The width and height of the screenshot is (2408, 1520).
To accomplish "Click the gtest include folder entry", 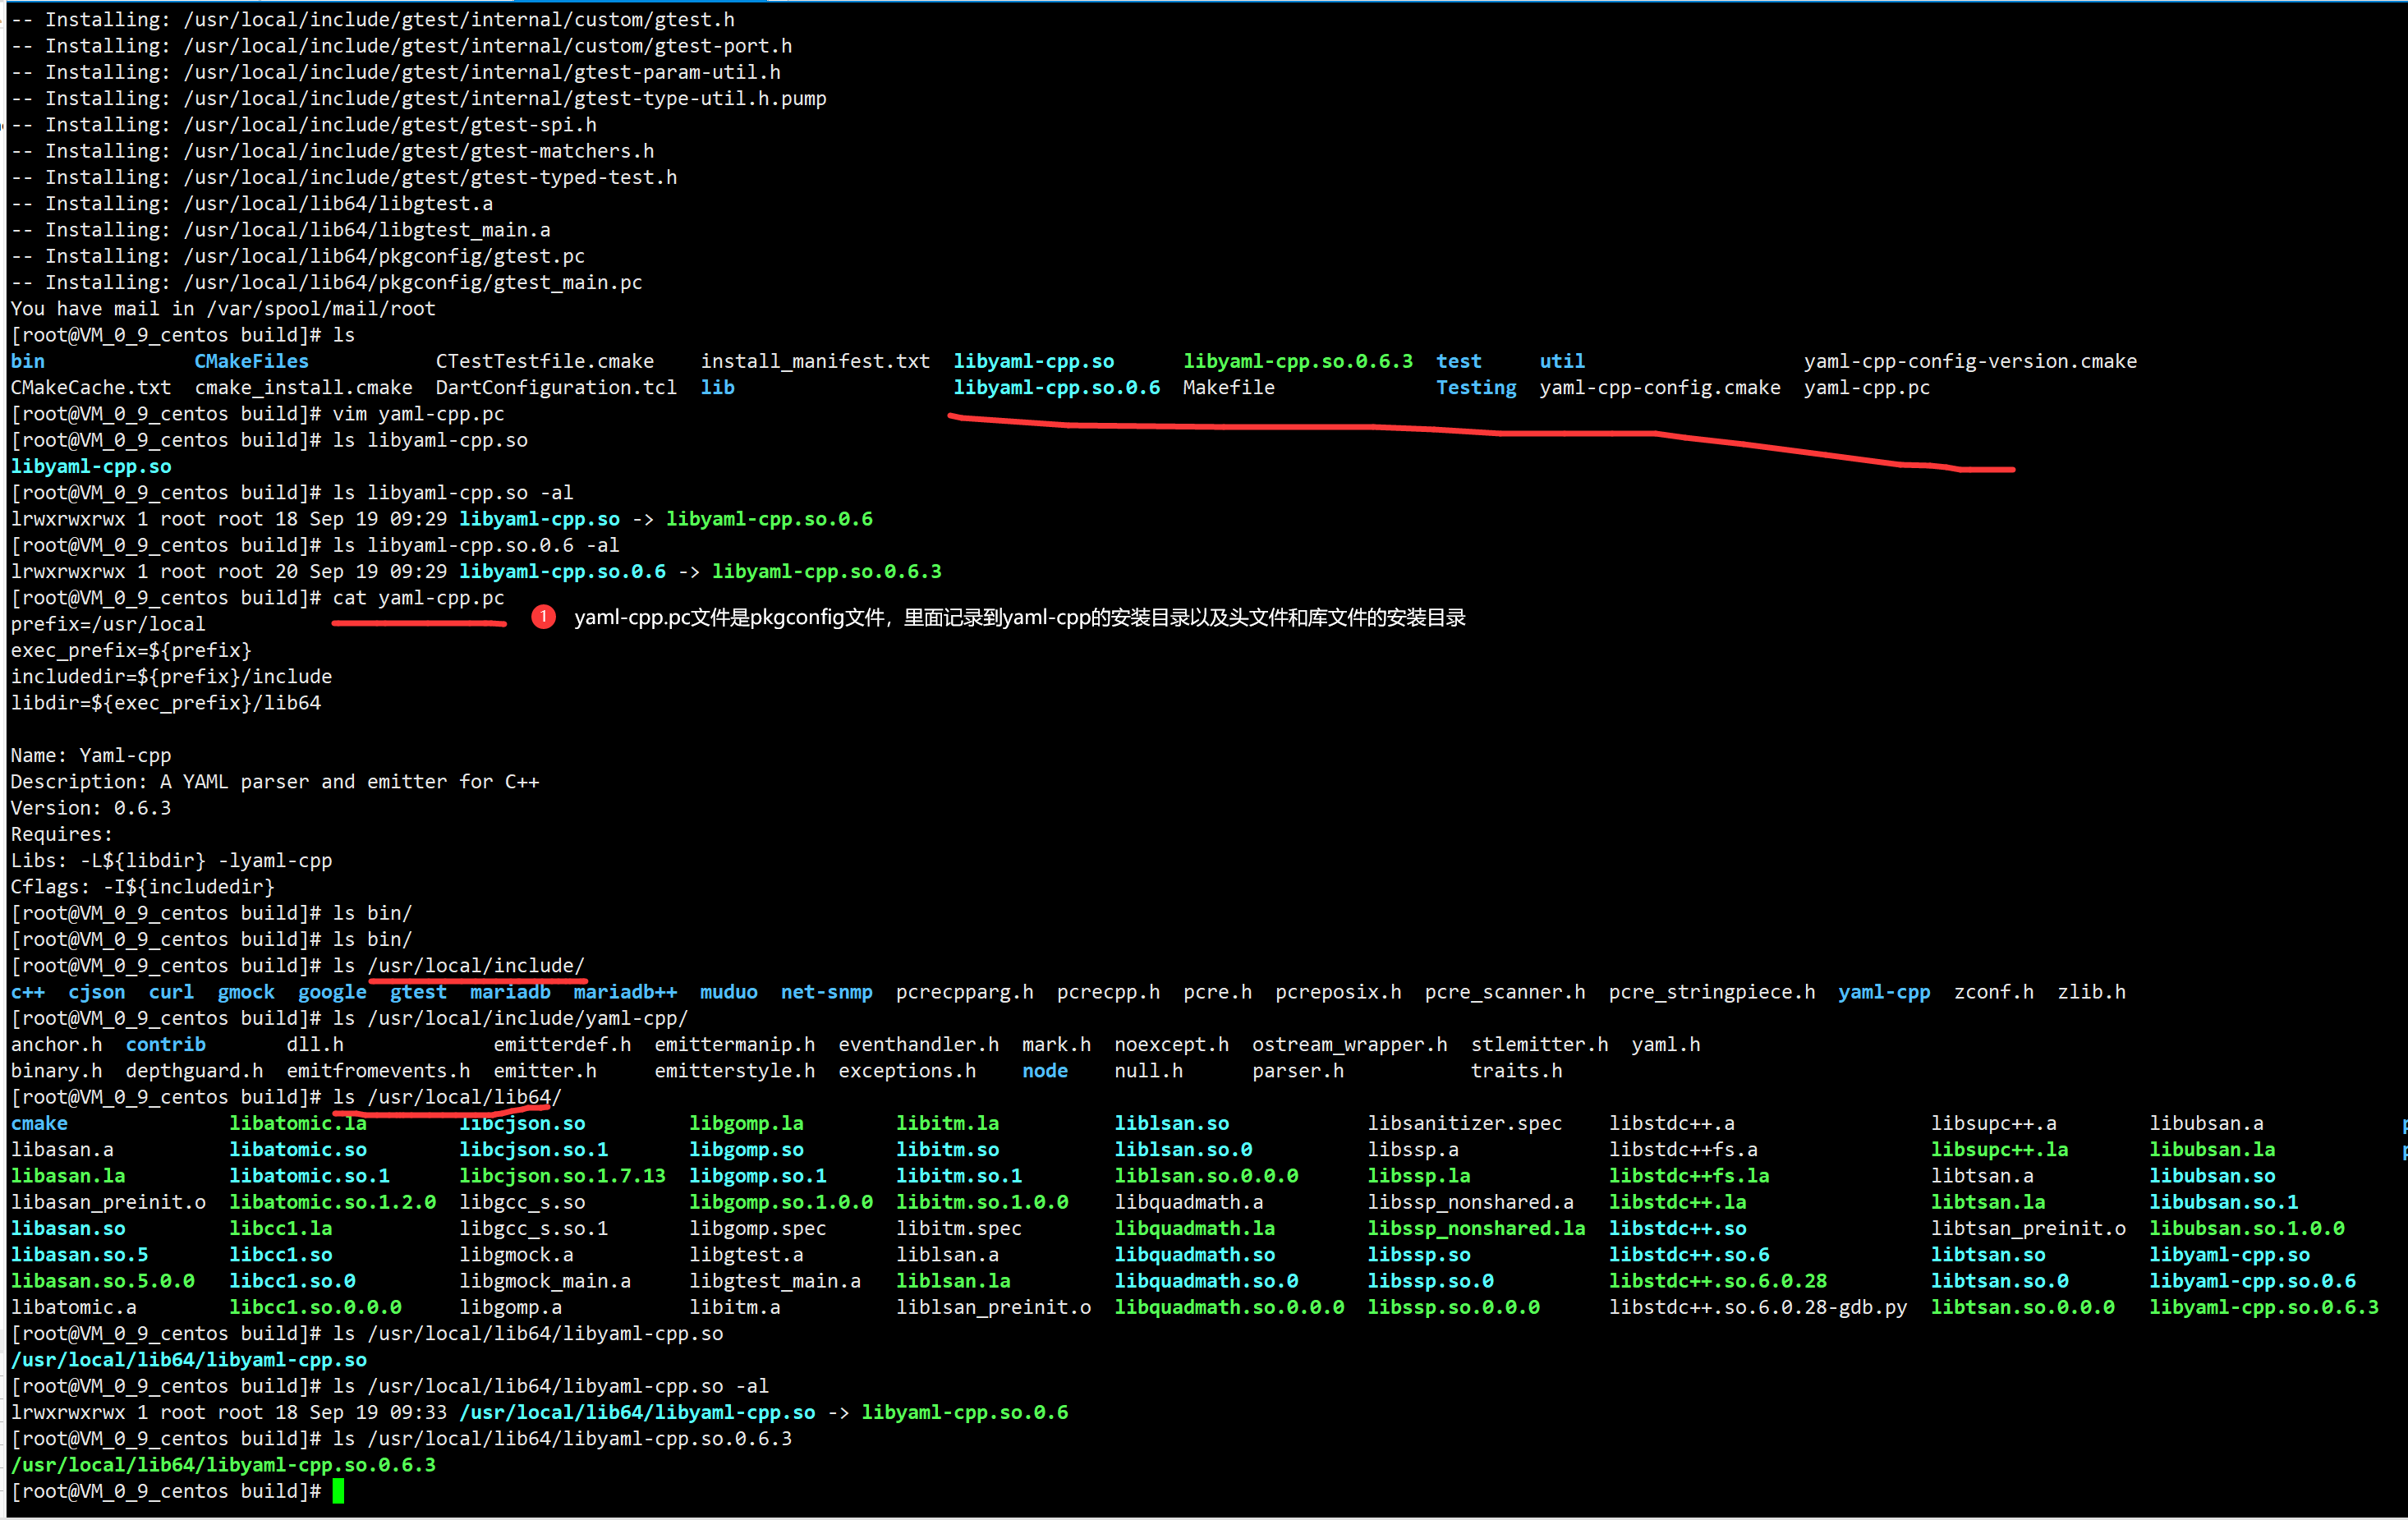I will pos(418,992).
